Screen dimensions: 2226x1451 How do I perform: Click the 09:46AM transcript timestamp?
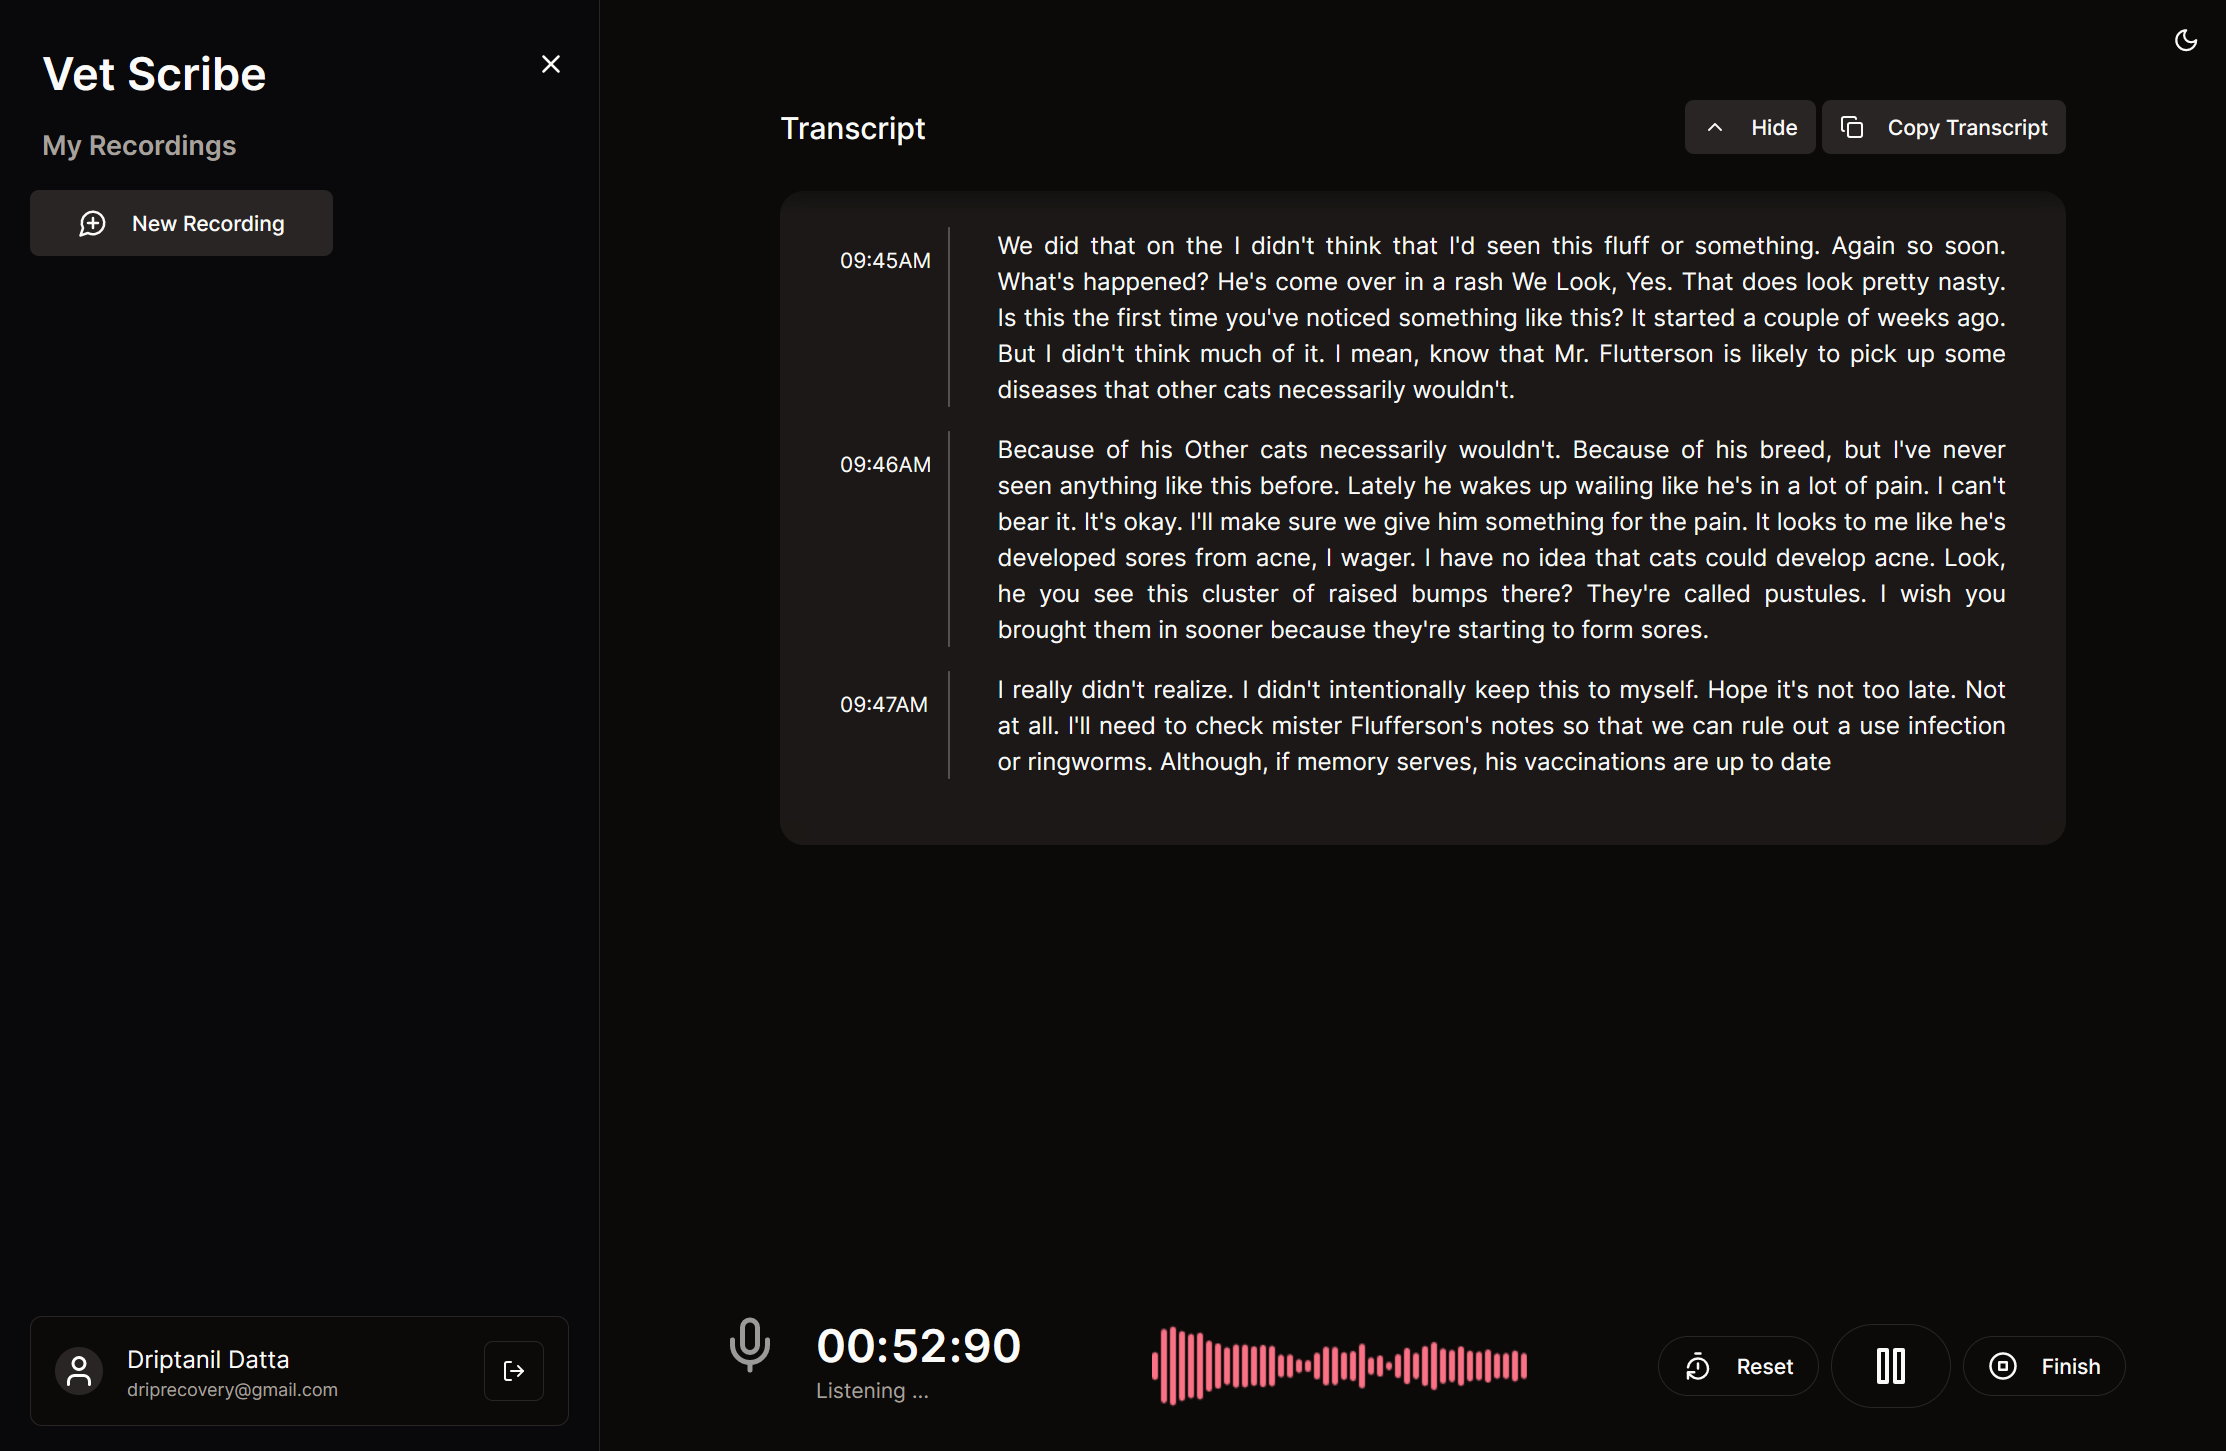pyautogui.click(x=885, y=465)
